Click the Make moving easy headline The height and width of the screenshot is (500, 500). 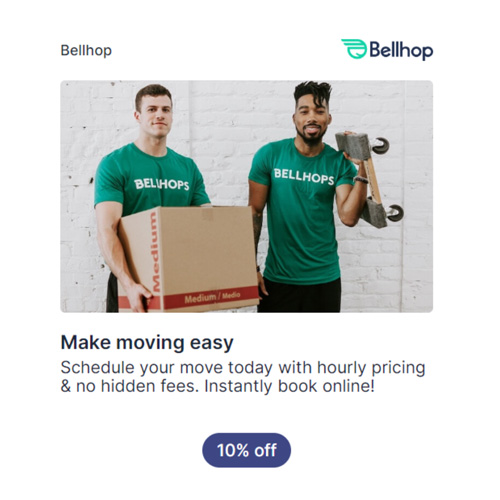[147, 342]
